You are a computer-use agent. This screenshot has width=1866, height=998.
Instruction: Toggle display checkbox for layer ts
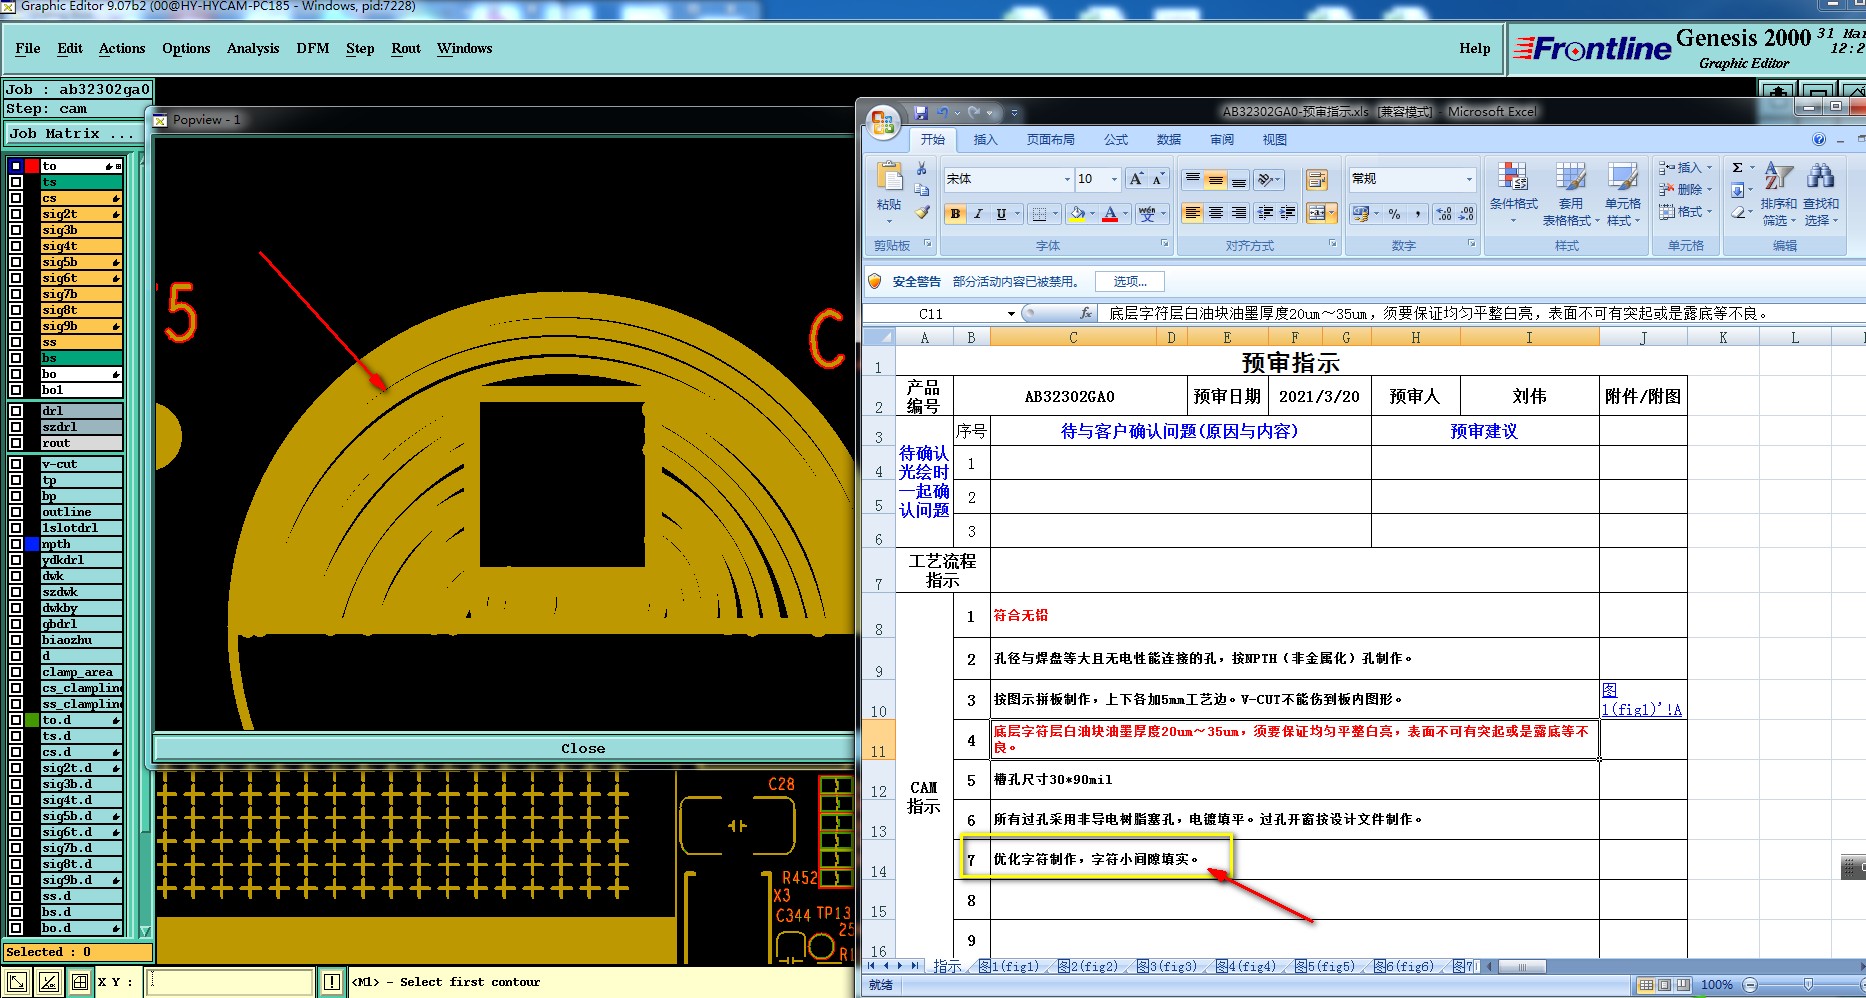[16, 182]
